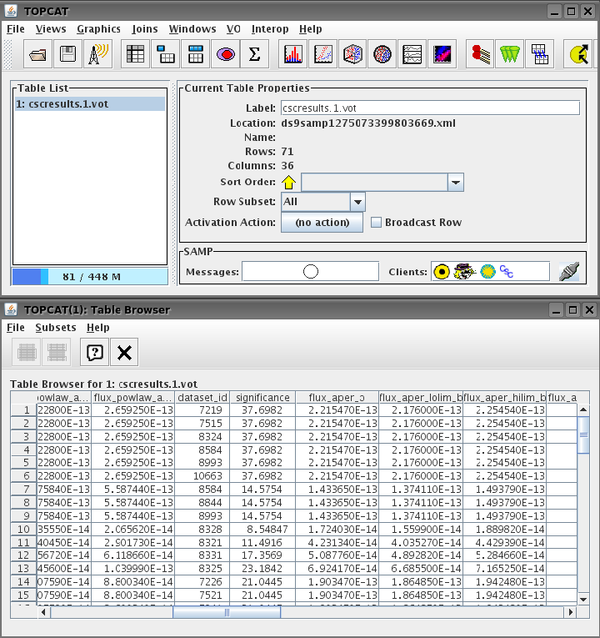Click the Table Browser close X icon
The image size is (600, 638).
pyautogui.click(x=124, y=352)
